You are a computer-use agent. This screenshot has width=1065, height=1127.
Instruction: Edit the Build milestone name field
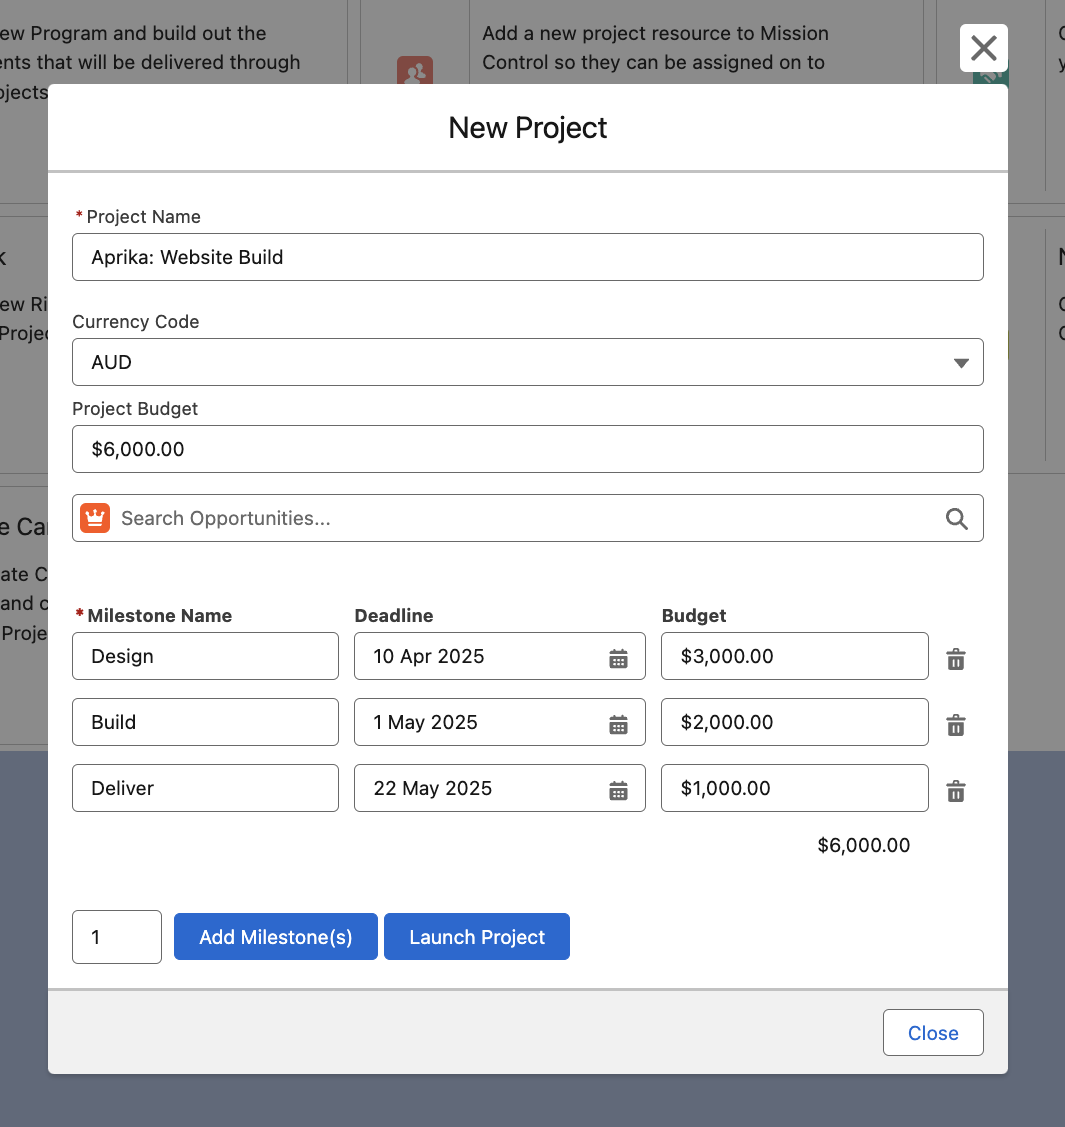click(205, 722)
